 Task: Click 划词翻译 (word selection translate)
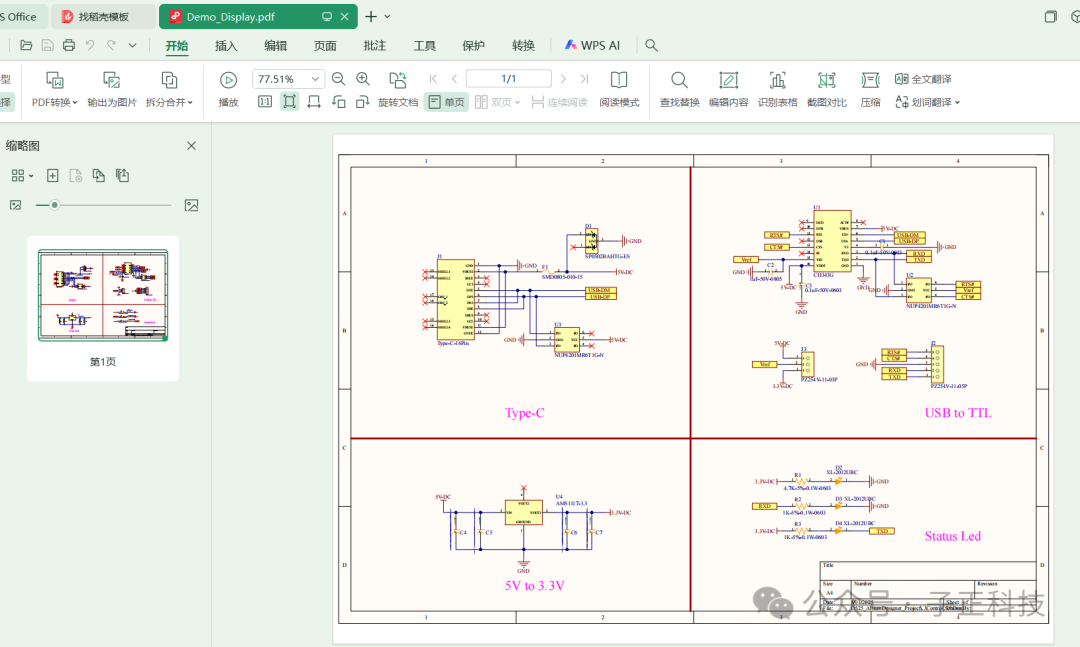pos(923,102)
